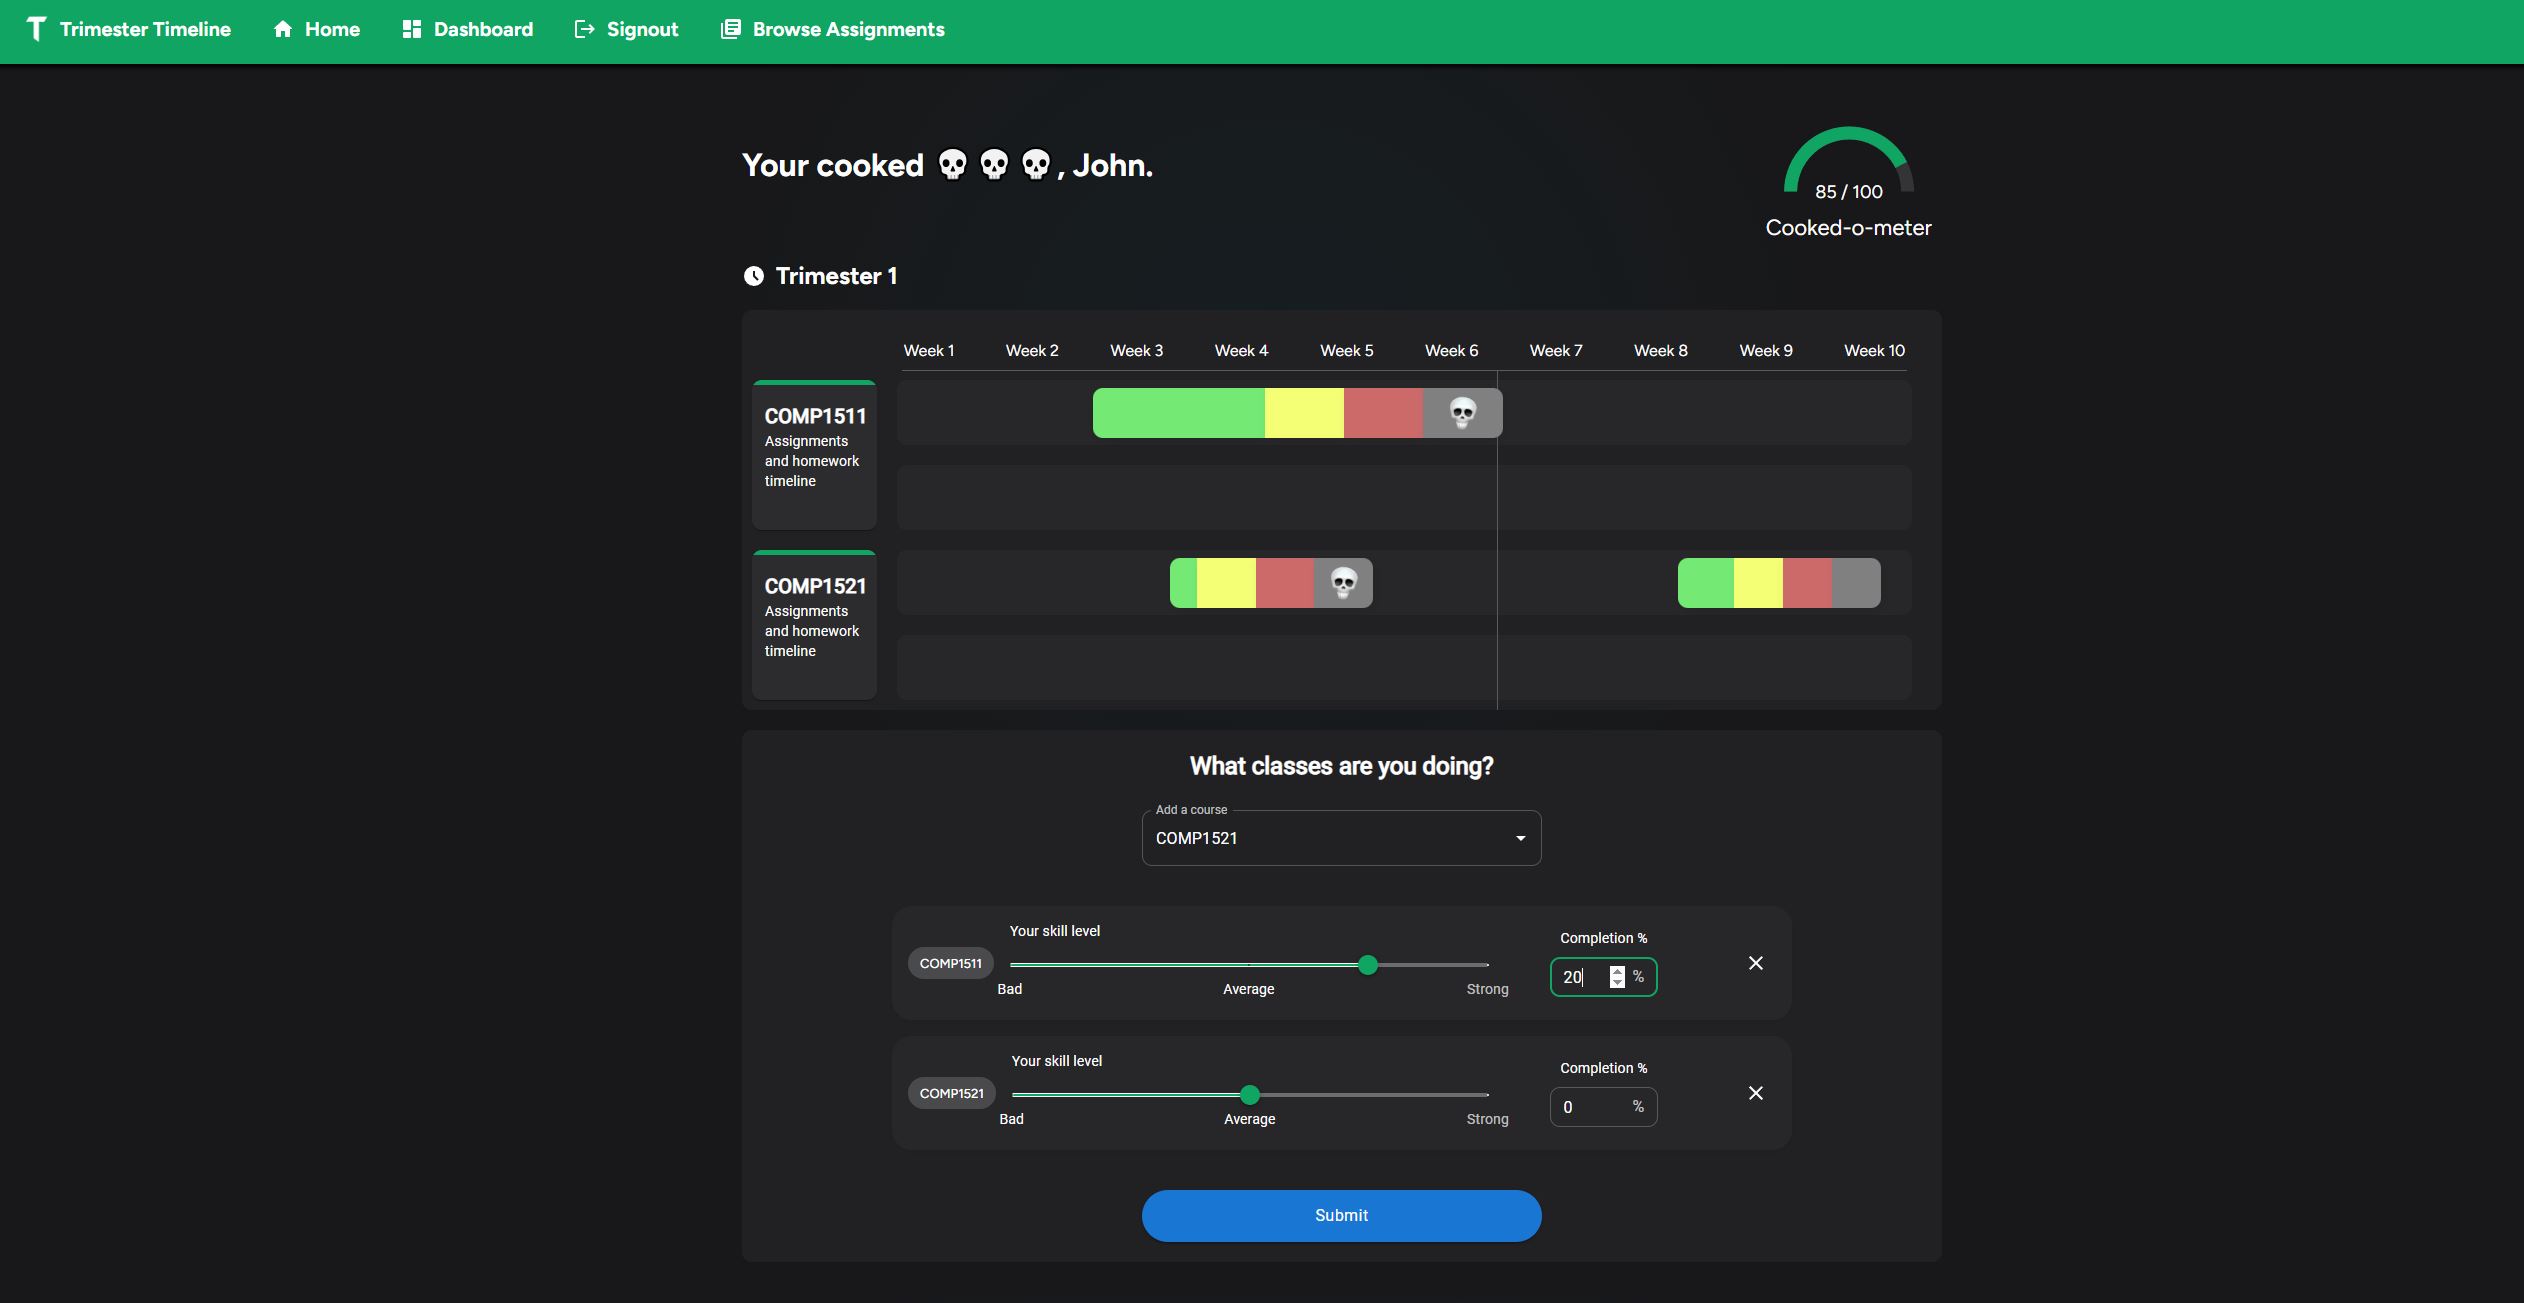
Task: Click the Trimester Timeline logo icon
Action: [x=36, y=29]
